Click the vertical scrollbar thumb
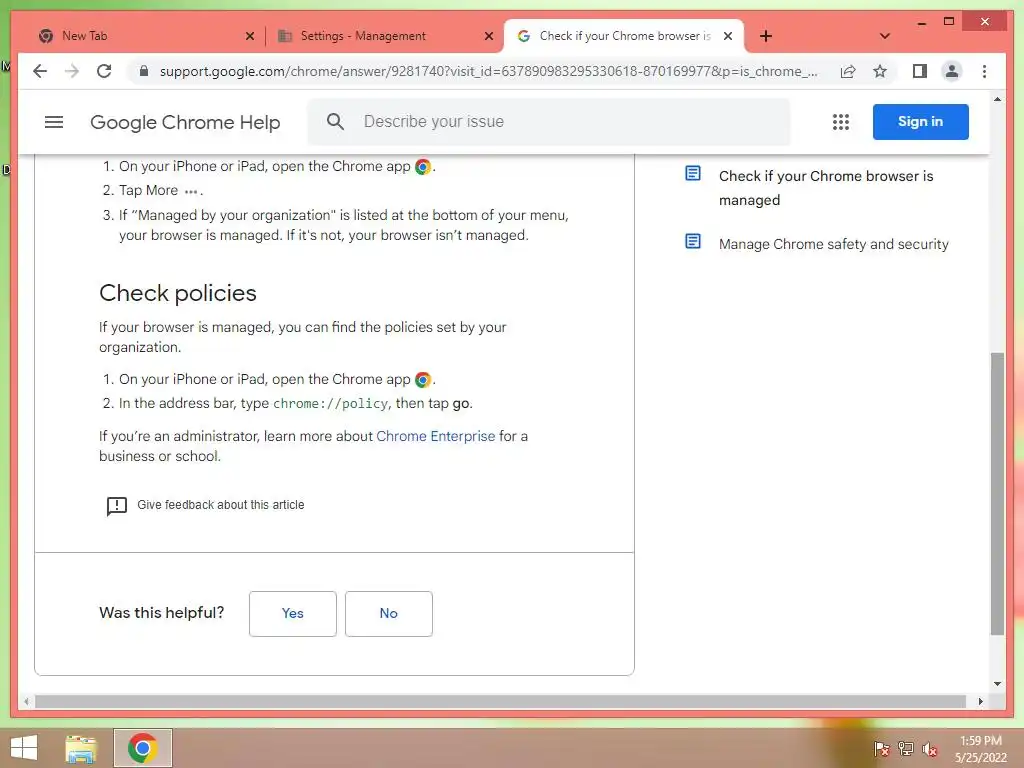 click(x=997, y=494)
